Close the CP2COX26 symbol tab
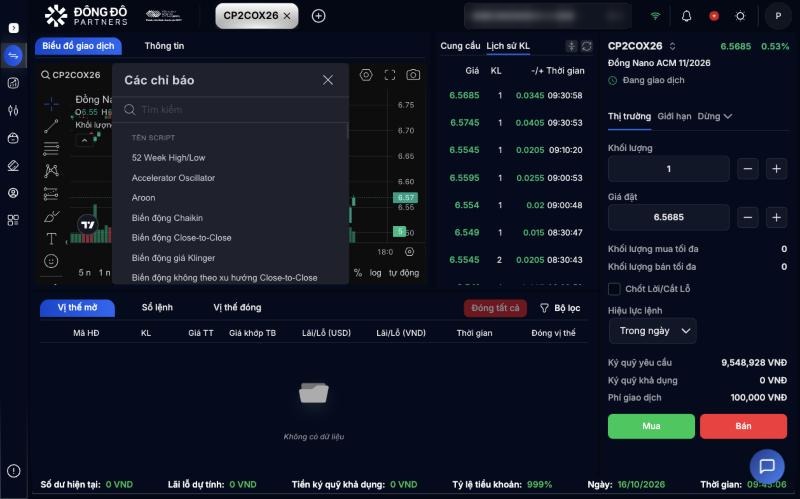This screenshot has width=800, height=499. 287,16
